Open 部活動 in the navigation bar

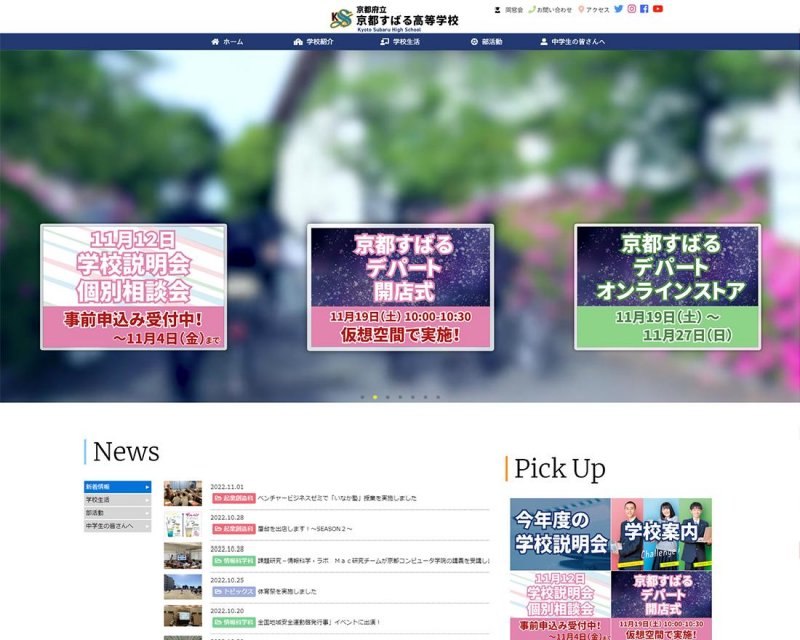click(486, 42)
